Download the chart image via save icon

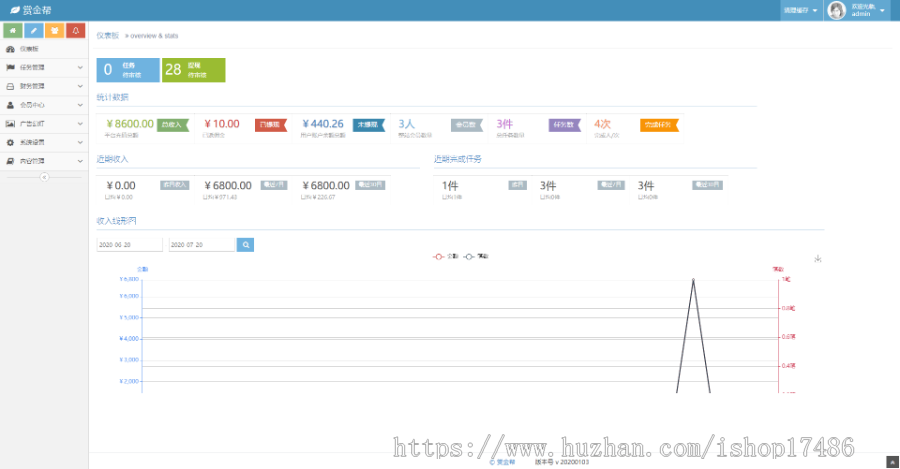(x=817, y=259)
